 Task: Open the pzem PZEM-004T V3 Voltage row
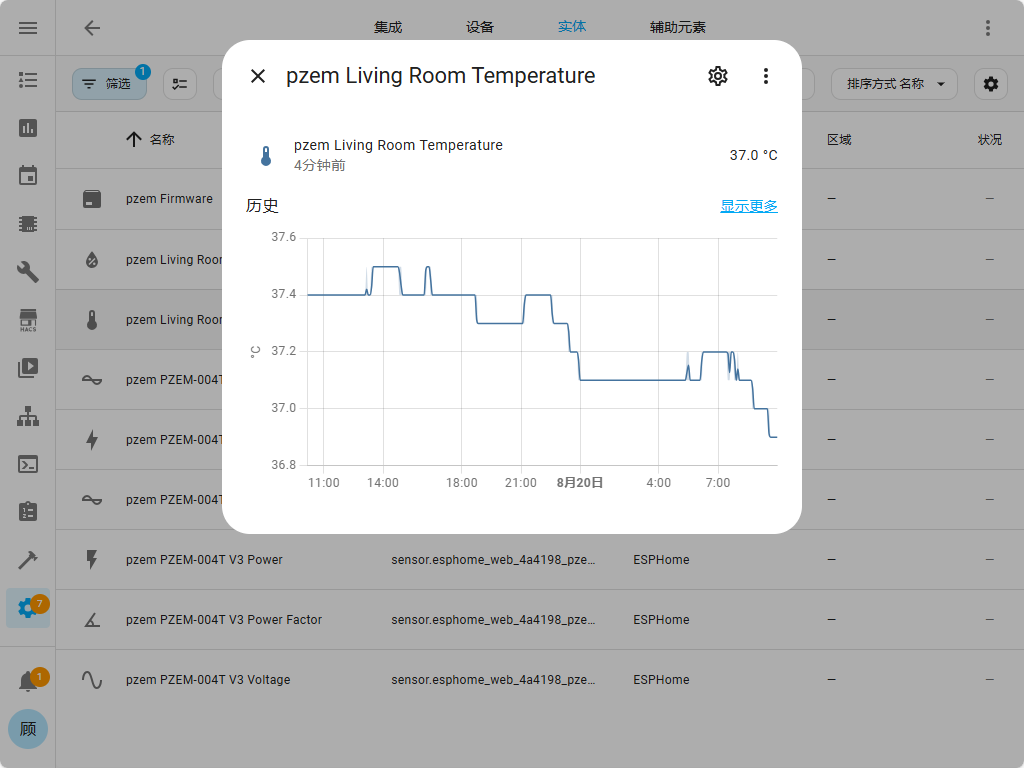point(208,680)
